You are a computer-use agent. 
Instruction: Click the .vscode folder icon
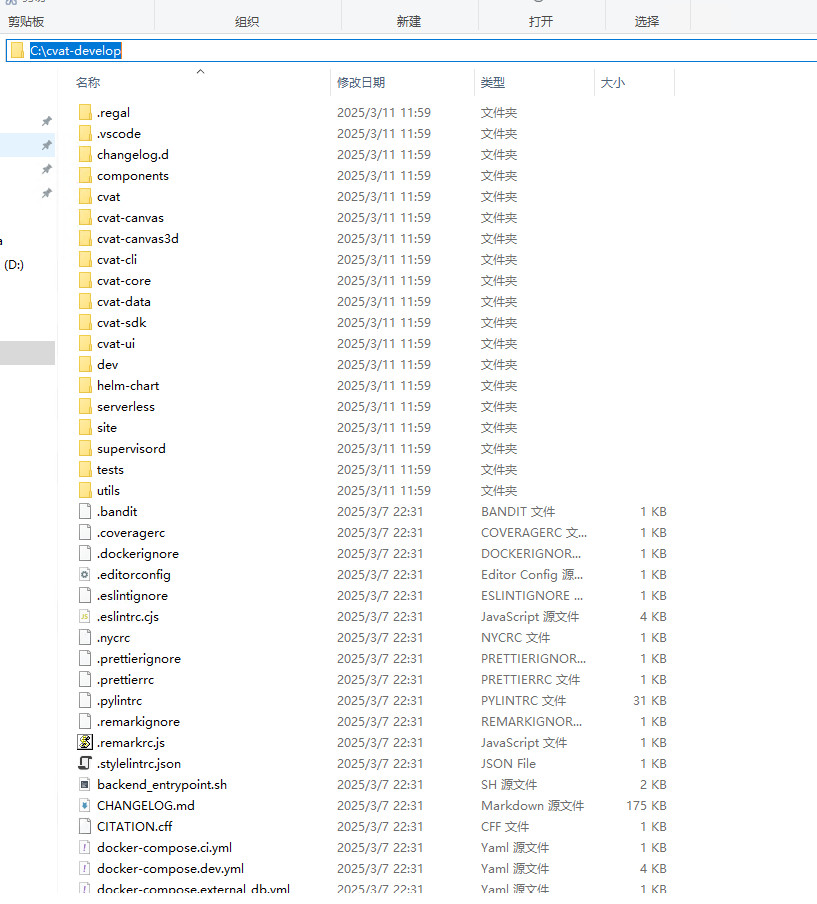pos(85,133)
